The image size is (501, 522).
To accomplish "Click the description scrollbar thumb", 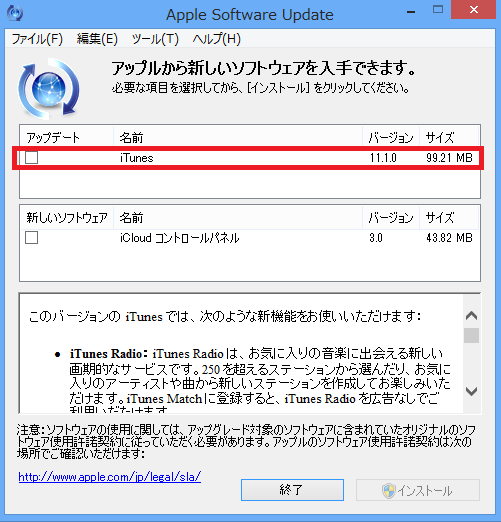I will pos(471,335).
